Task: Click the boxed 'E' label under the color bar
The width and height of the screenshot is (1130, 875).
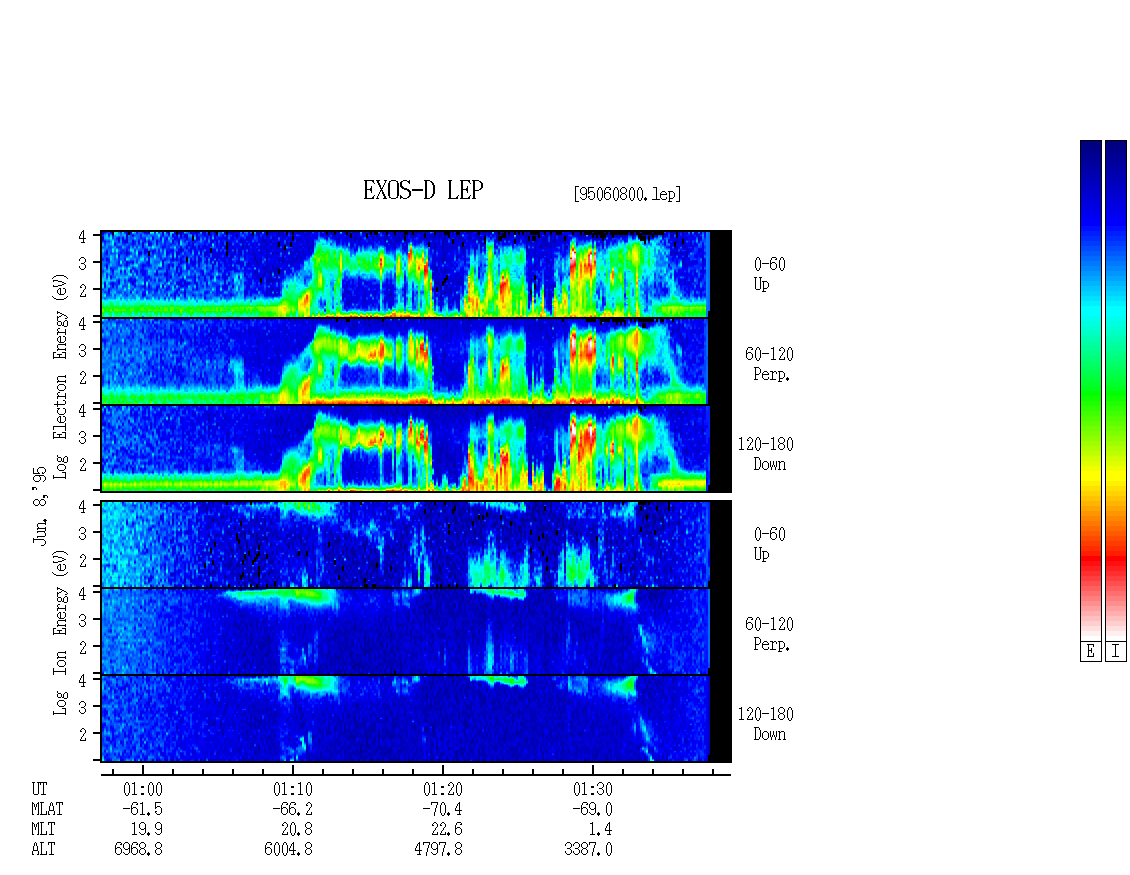Action: (x=1090, y=652)
